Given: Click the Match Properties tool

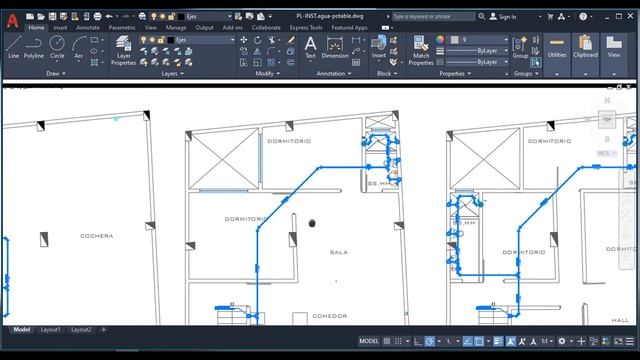Looking at the screenshot, I should pos(421,51).
